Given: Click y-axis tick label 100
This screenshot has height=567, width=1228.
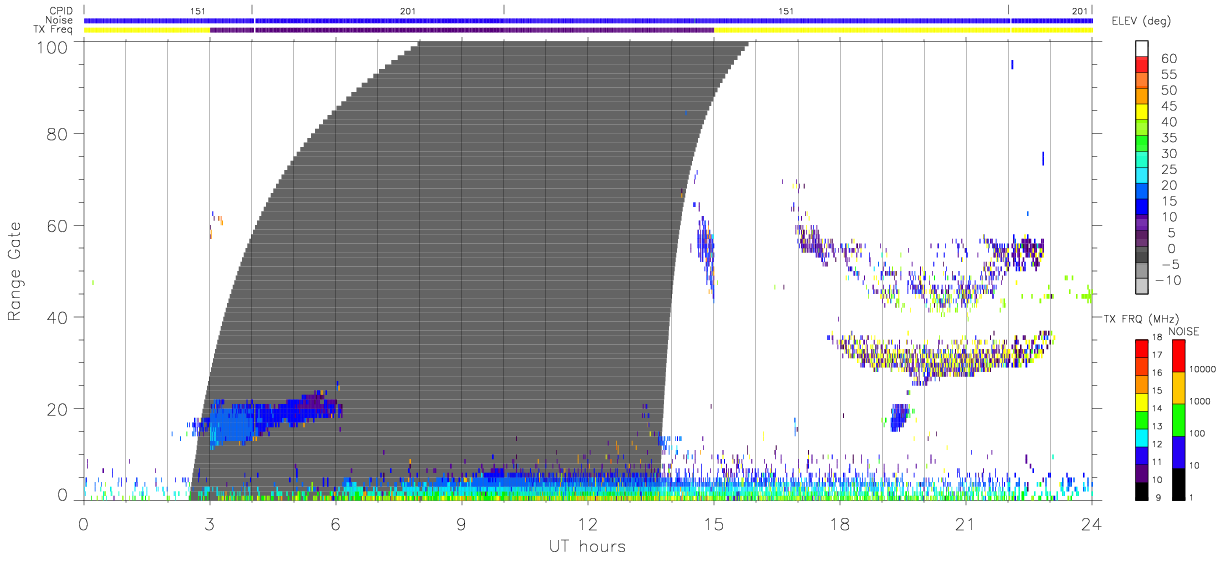Looking at the screenshot, I should pyautogui.click(x=51, y=46).
